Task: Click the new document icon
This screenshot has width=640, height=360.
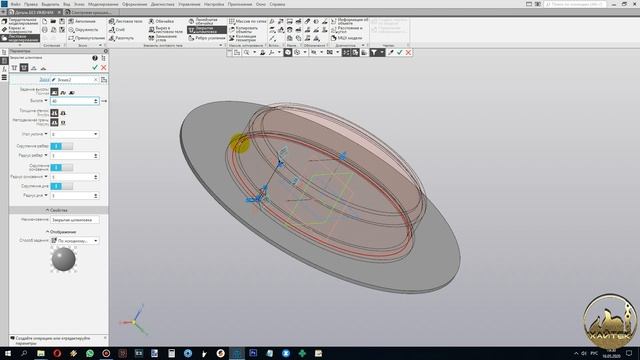Action: (x=45, y=21)
